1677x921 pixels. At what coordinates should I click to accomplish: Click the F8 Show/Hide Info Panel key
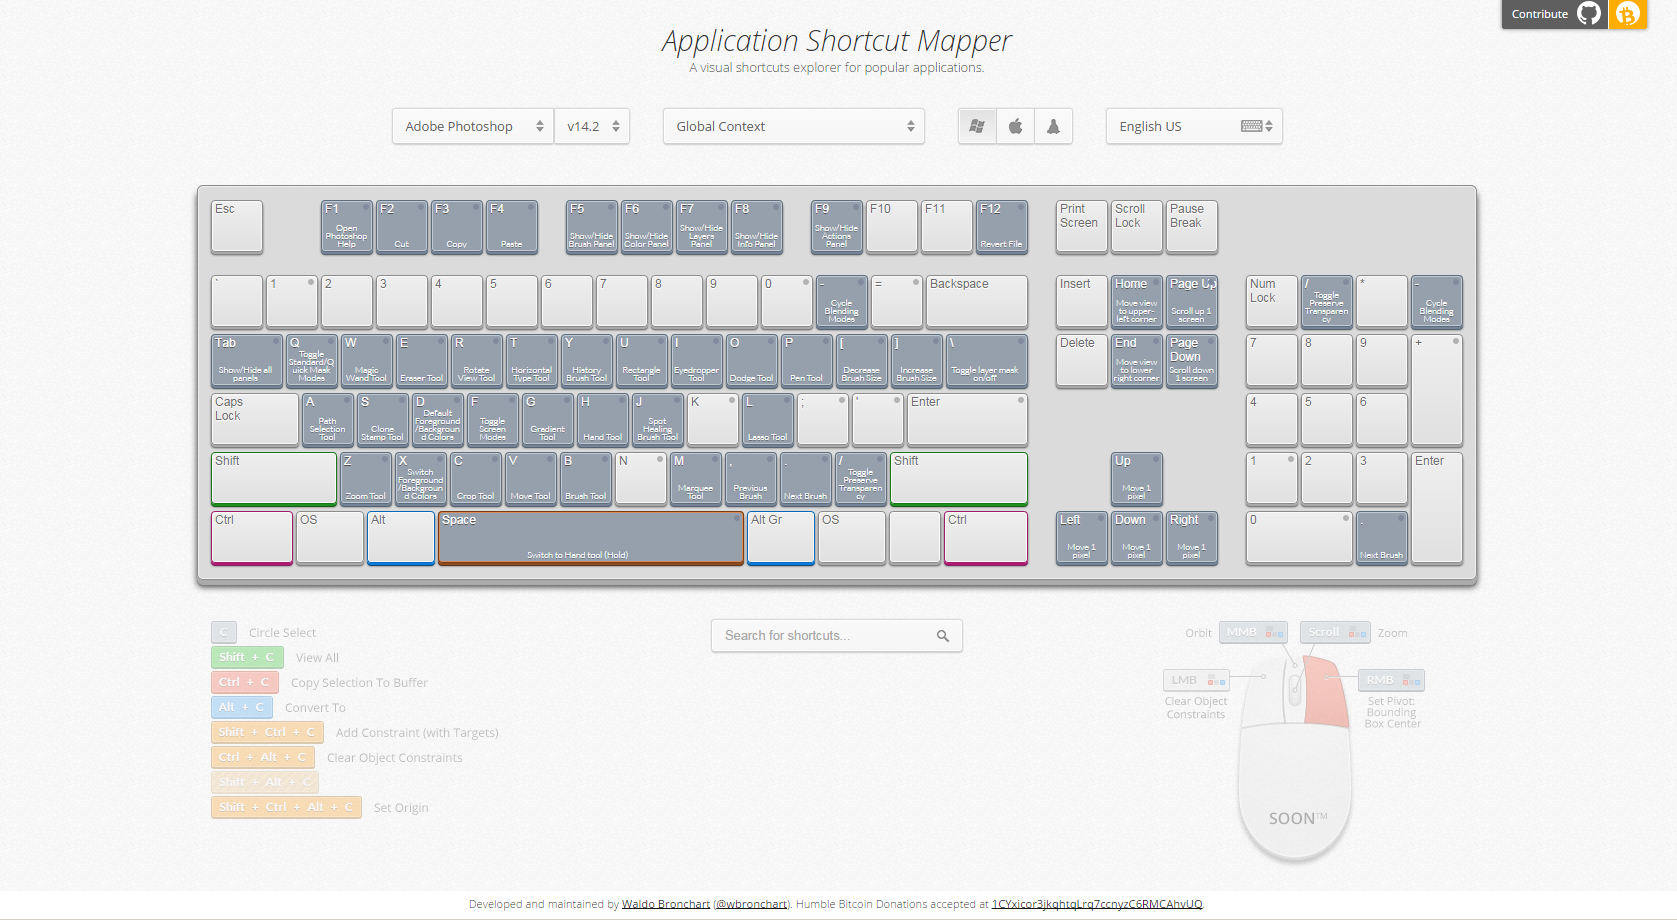point(757,227)
